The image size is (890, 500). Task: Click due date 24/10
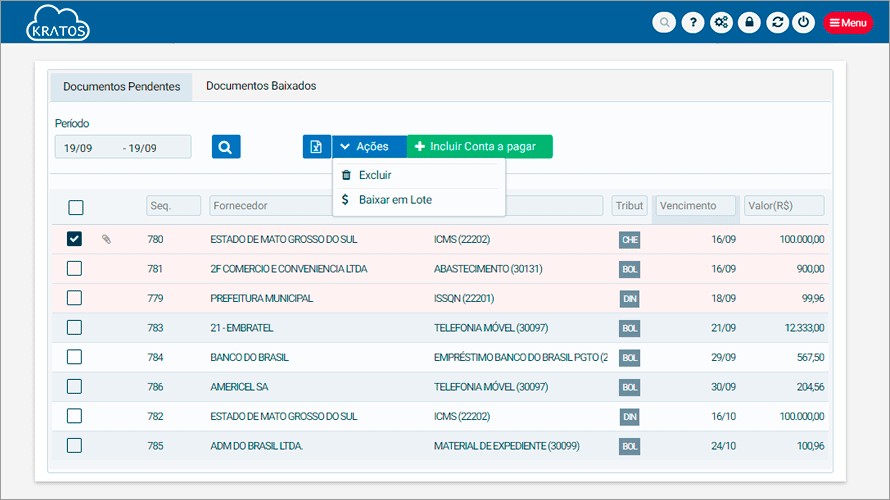click(723, 446)
